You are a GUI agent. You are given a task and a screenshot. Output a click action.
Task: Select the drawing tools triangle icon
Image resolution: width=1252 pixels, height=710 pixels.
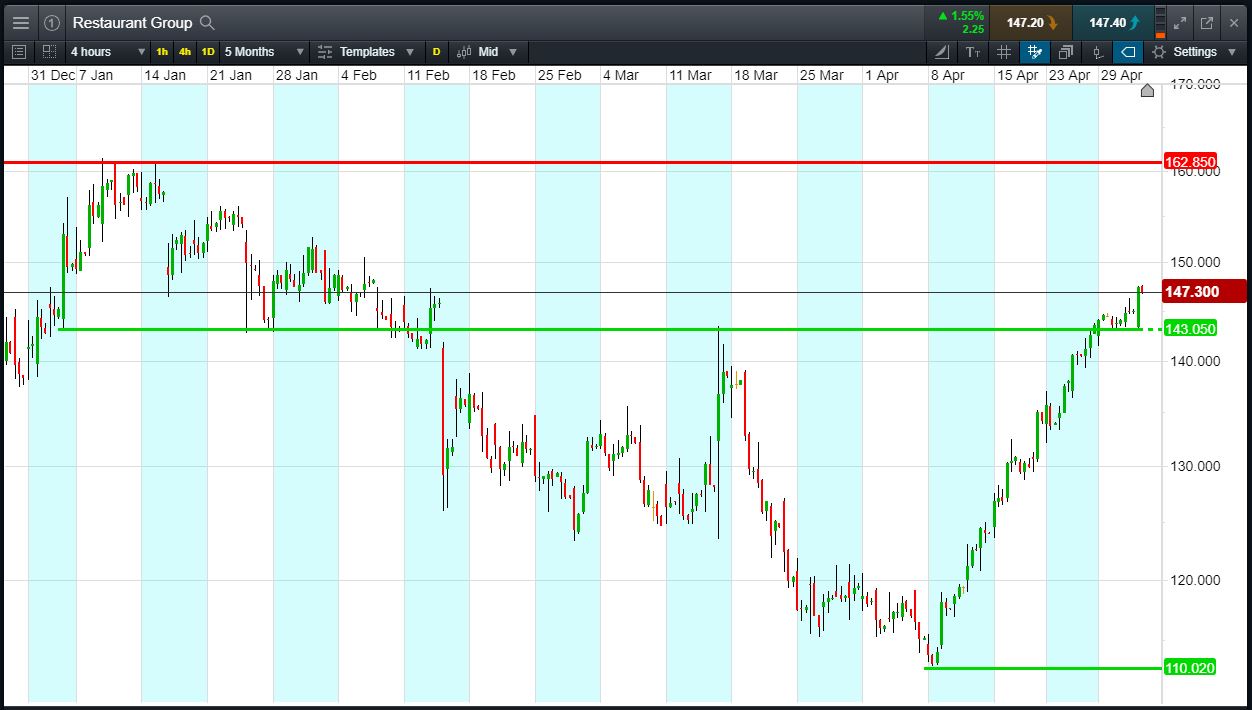(943, 52)
